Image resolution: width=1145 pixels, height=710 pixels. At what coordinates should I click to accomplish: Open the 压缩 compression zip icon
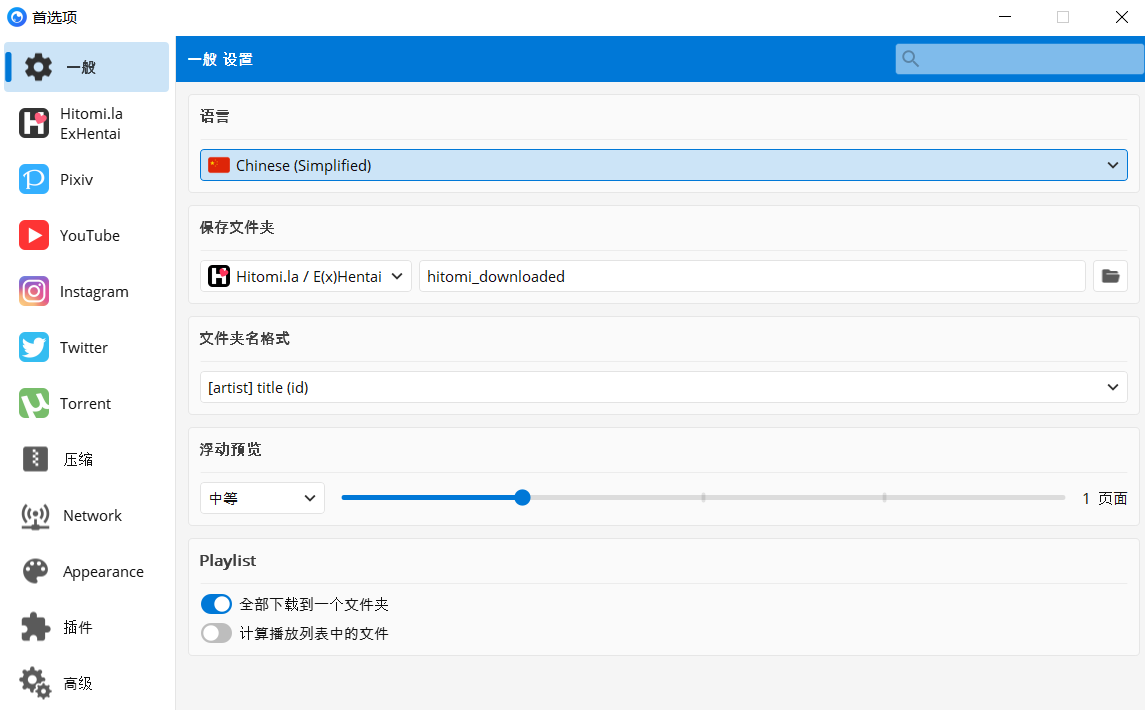click(35, 459)
